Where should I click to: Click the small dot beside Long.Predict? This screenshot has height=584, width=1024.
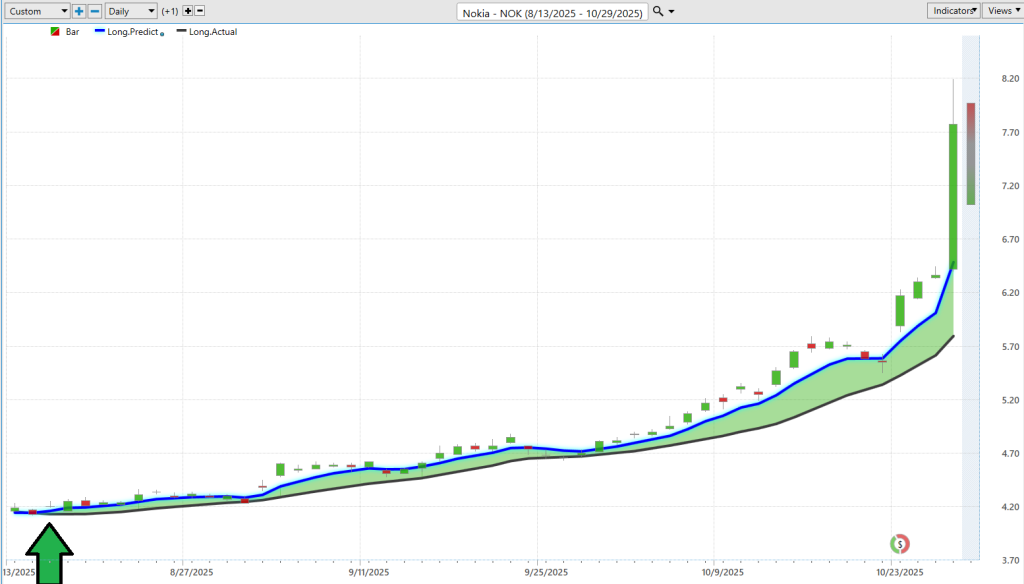(163, 34)
